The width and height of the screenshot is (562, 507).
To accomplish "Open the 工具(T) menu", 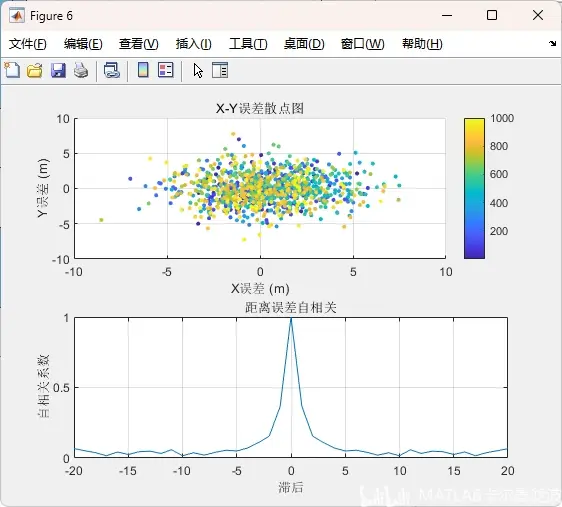I will 248,44.
